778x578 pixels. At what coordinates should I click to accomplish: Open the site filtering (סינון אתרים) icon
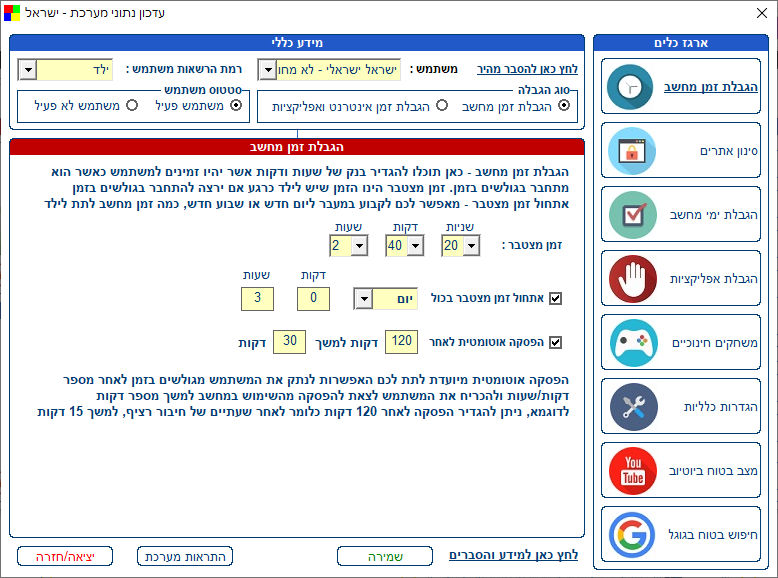click(633, 151)
